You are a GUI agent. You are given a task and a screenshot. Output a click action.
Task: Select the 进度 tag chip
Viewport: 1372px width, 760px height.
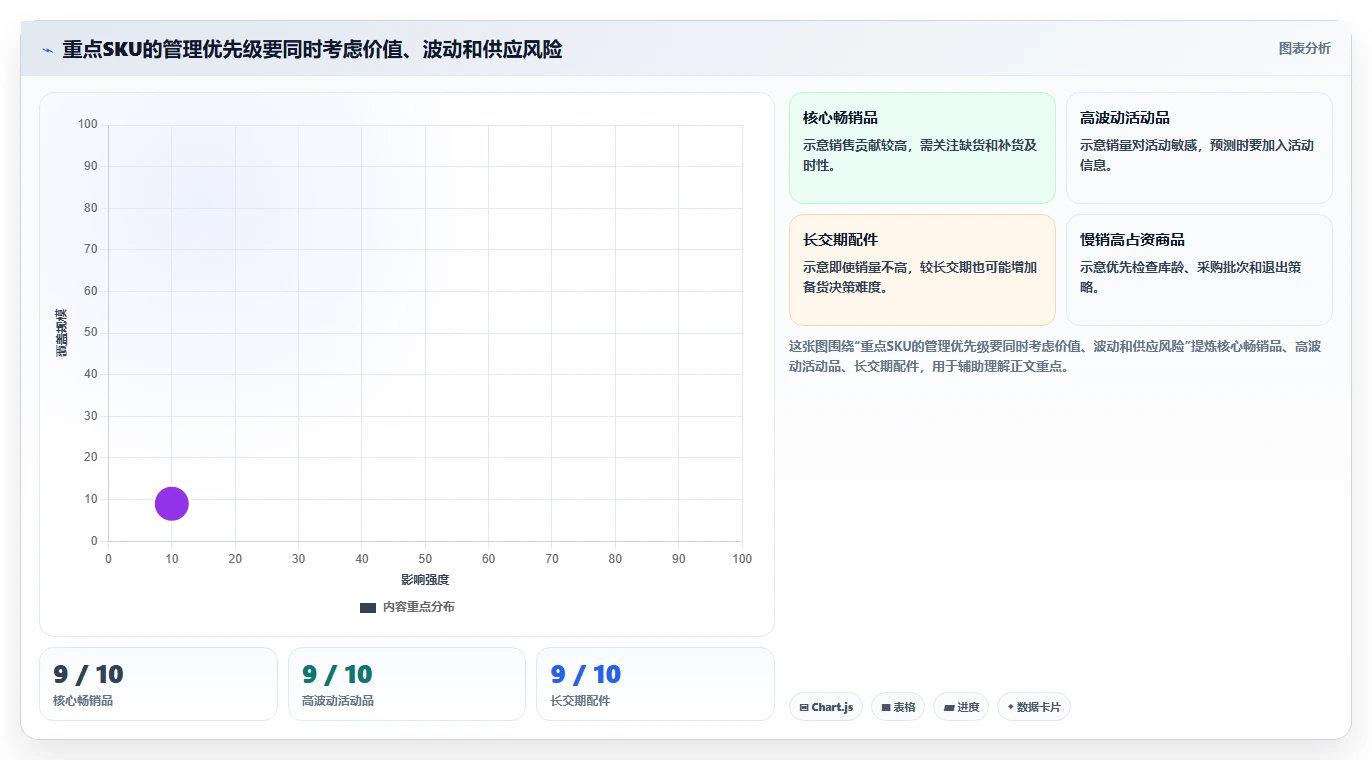(x=961, y=707)
